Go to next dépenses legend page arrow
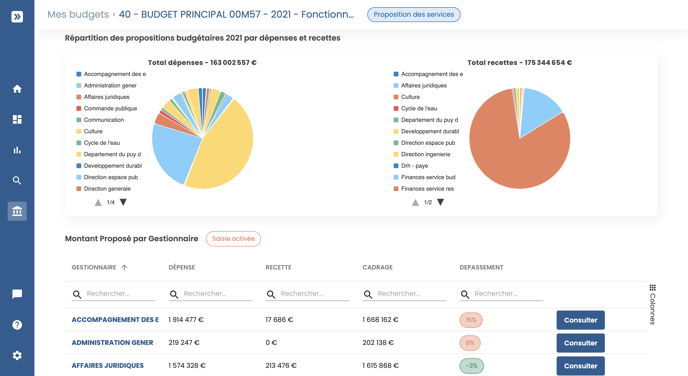The image size is (688, 376). [x=123, y=202]
